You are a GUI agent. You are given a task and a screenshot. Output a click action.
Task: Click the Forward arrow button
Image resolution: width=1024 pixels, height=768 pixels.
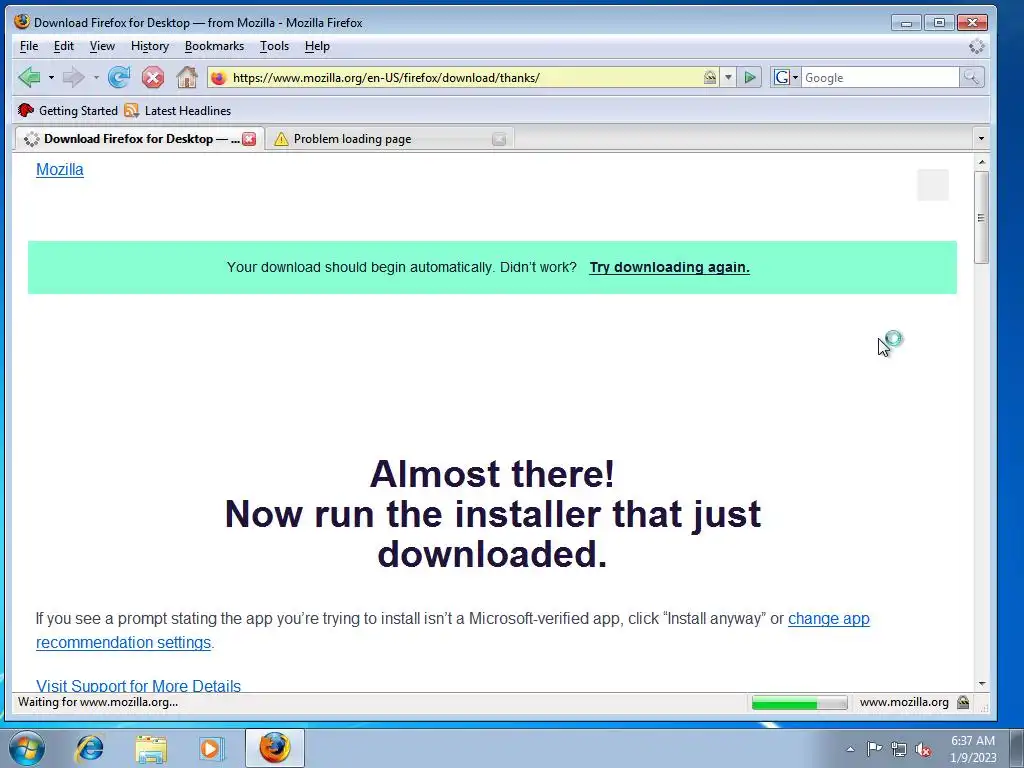pyautogui.click(x=73, y=78)
